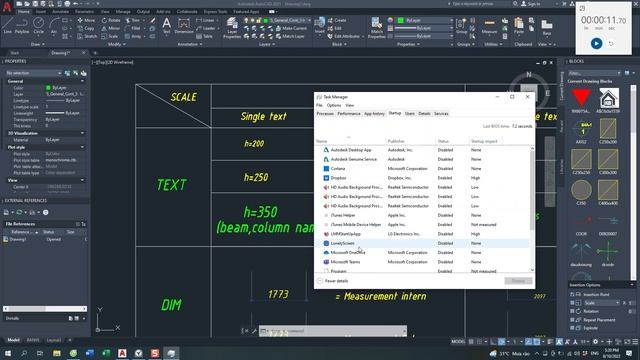640x360 pixels.
Task: Expand the Annotation panel dropdown
Action: [190, 44]
